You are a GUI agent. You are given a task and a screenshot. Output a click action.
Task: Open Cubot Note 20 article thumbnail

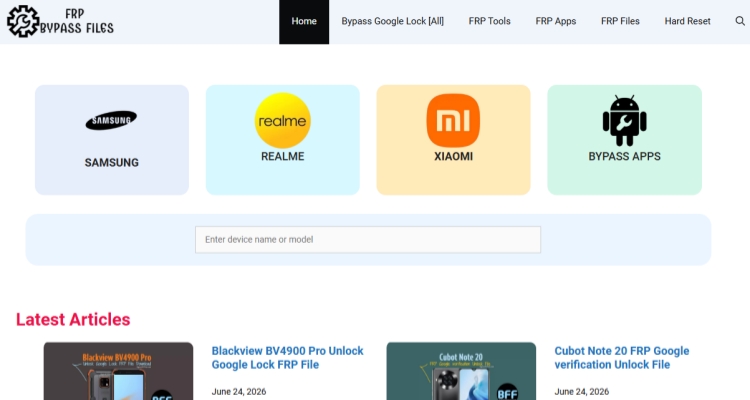461,371
